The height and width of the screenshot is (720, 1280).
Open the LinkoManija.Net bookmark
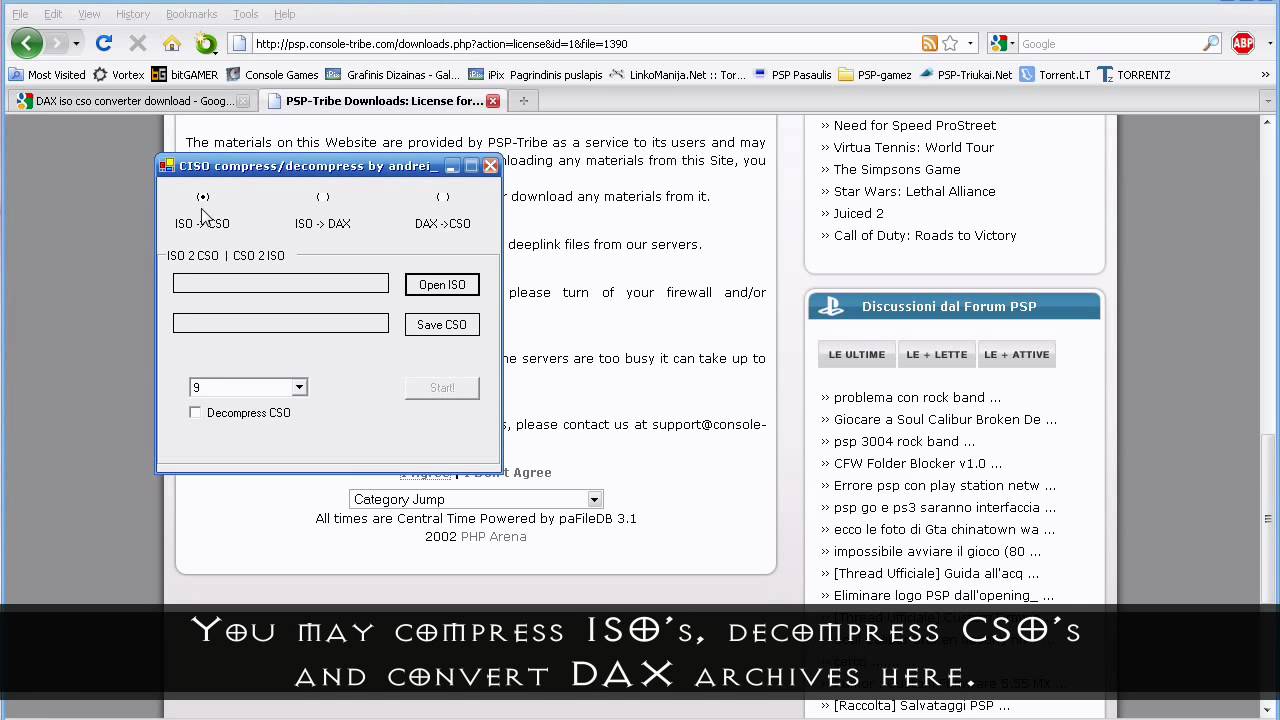point(678,75)
